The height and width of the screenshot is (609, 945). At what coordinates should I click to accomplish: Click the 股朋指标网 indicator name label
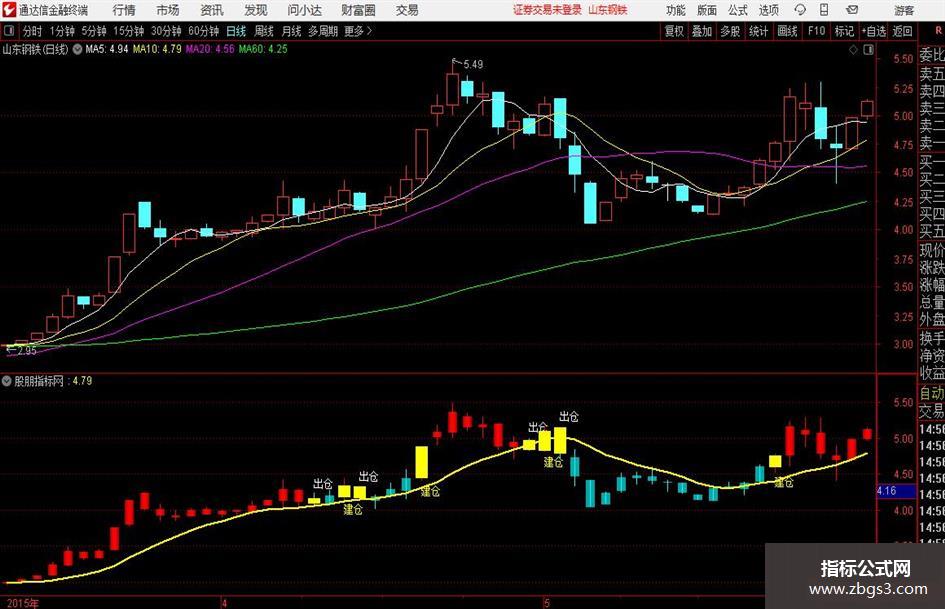click(x=39, y=381)
